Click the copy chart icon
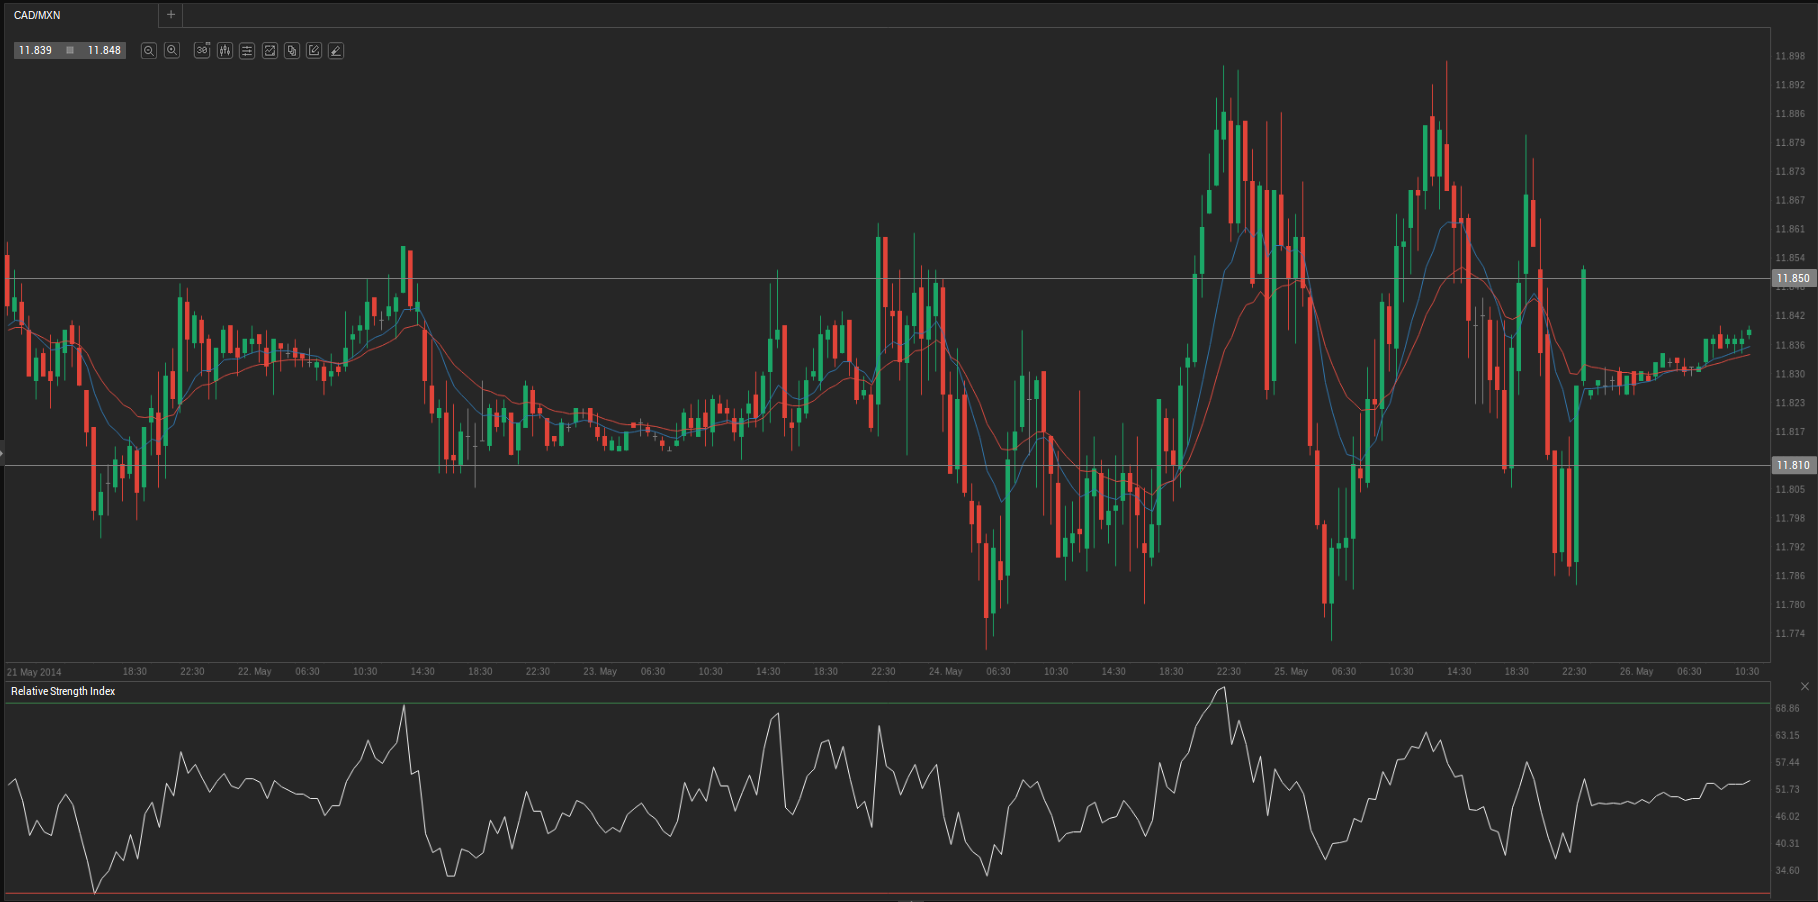The height and width of the screenshot is (902, 1818). pos(292,50)
